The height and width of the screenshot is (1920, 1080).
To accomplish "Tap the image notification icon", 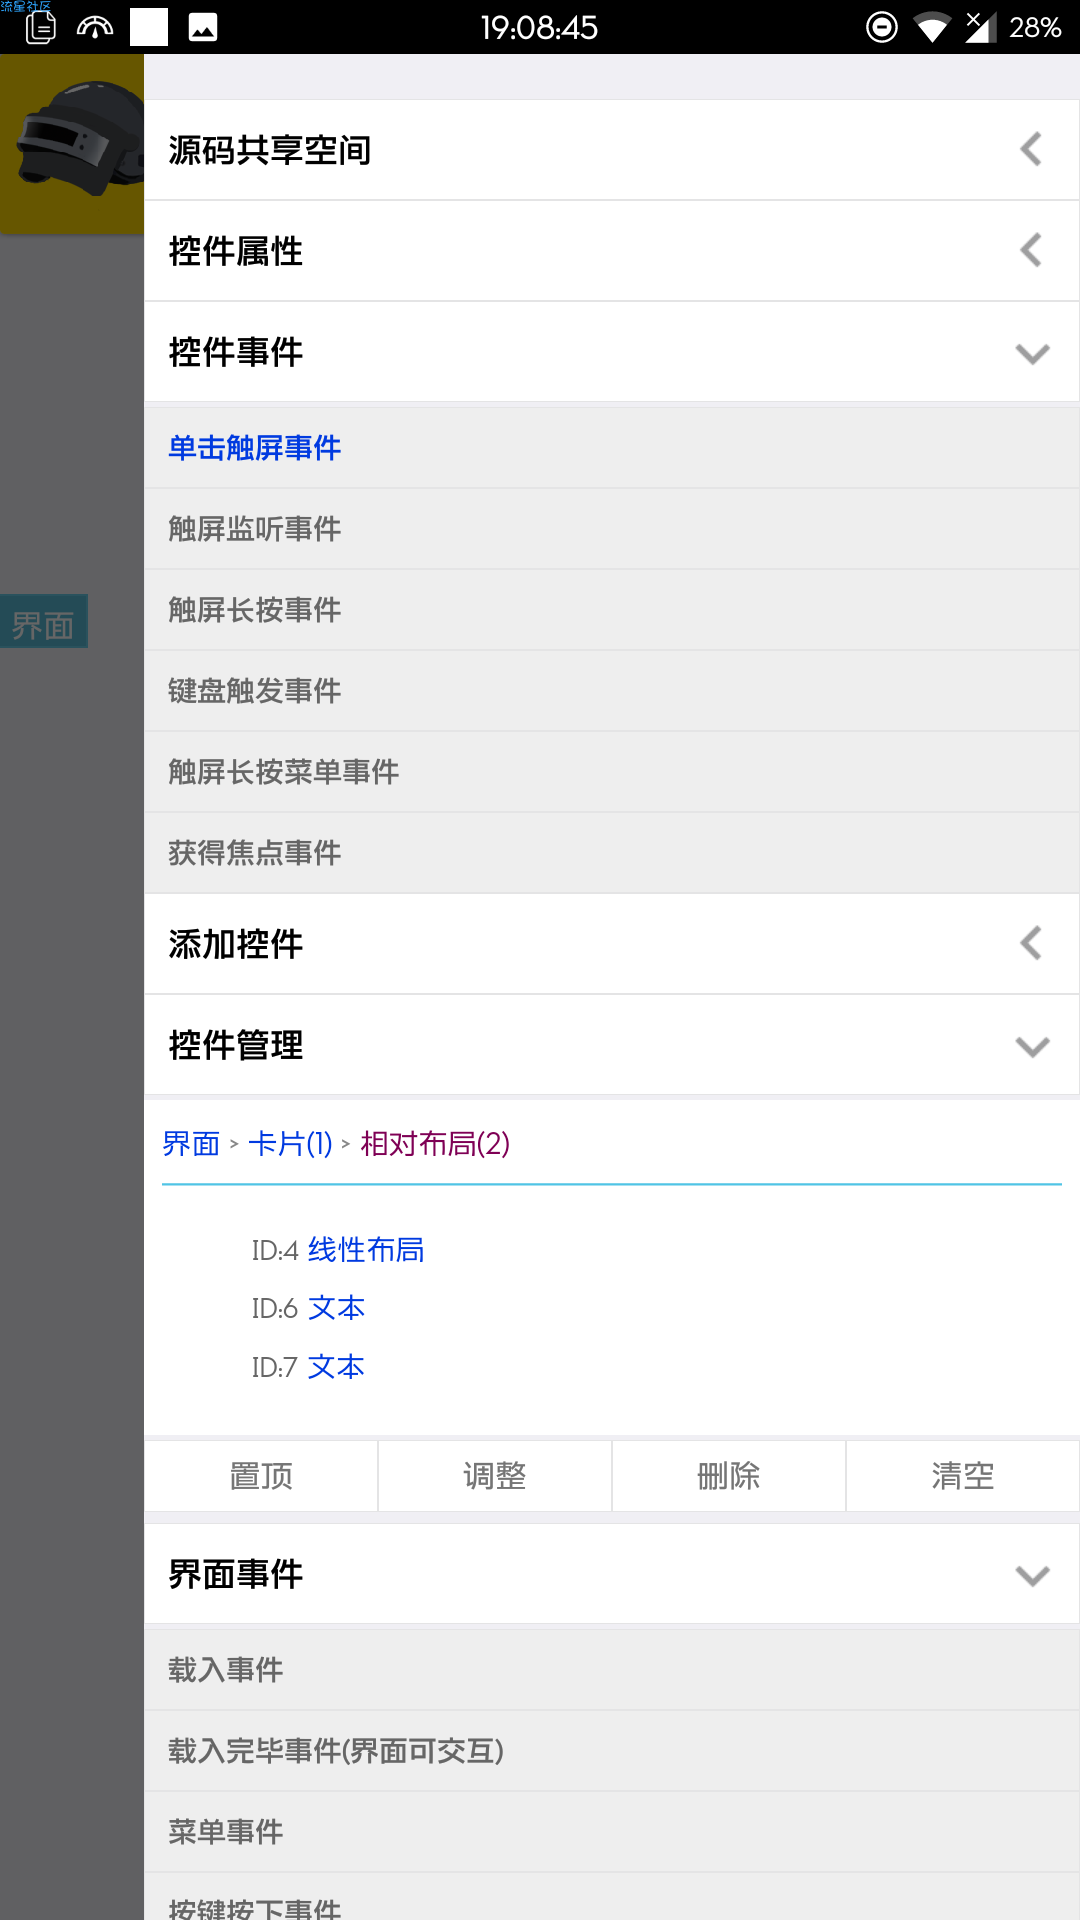I will [203, 27].
